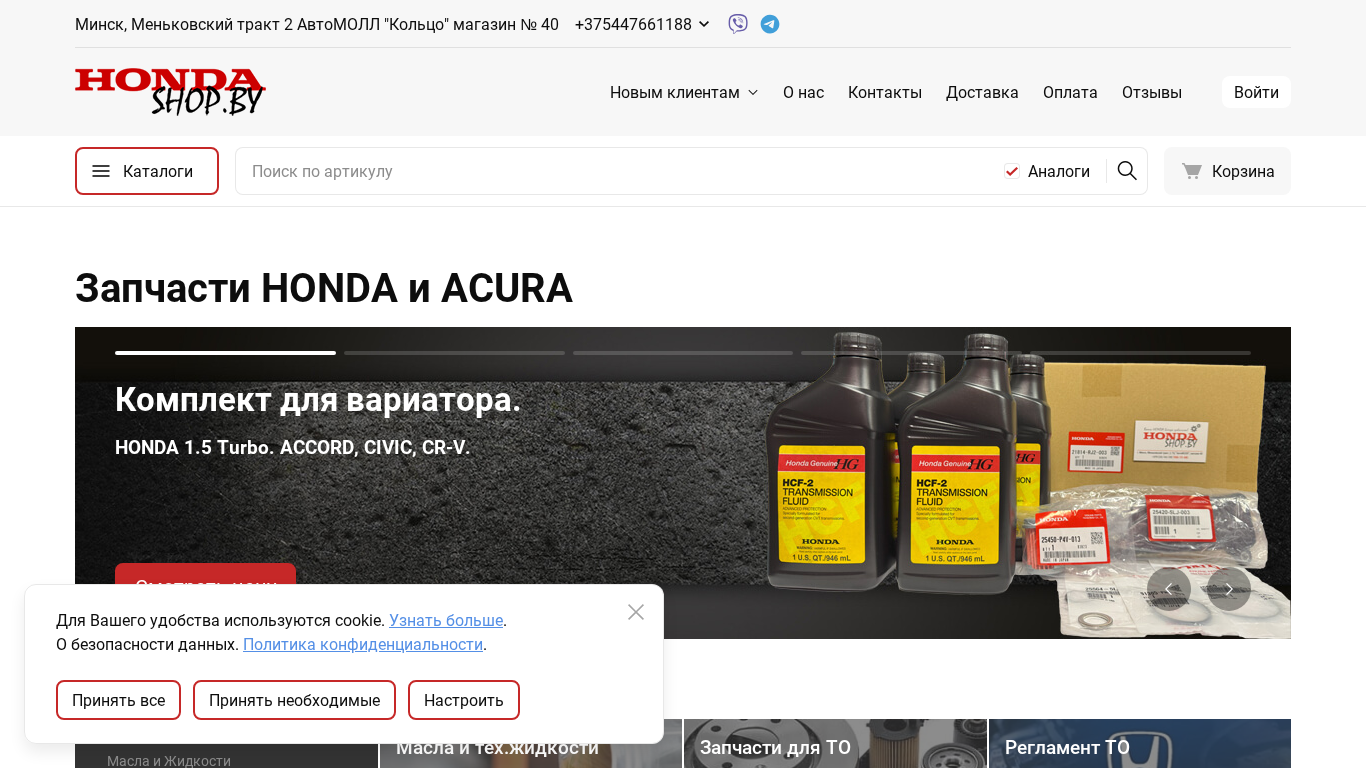Click the store address text in header
The image size is (1366, 768).
(x=317, y=24)
